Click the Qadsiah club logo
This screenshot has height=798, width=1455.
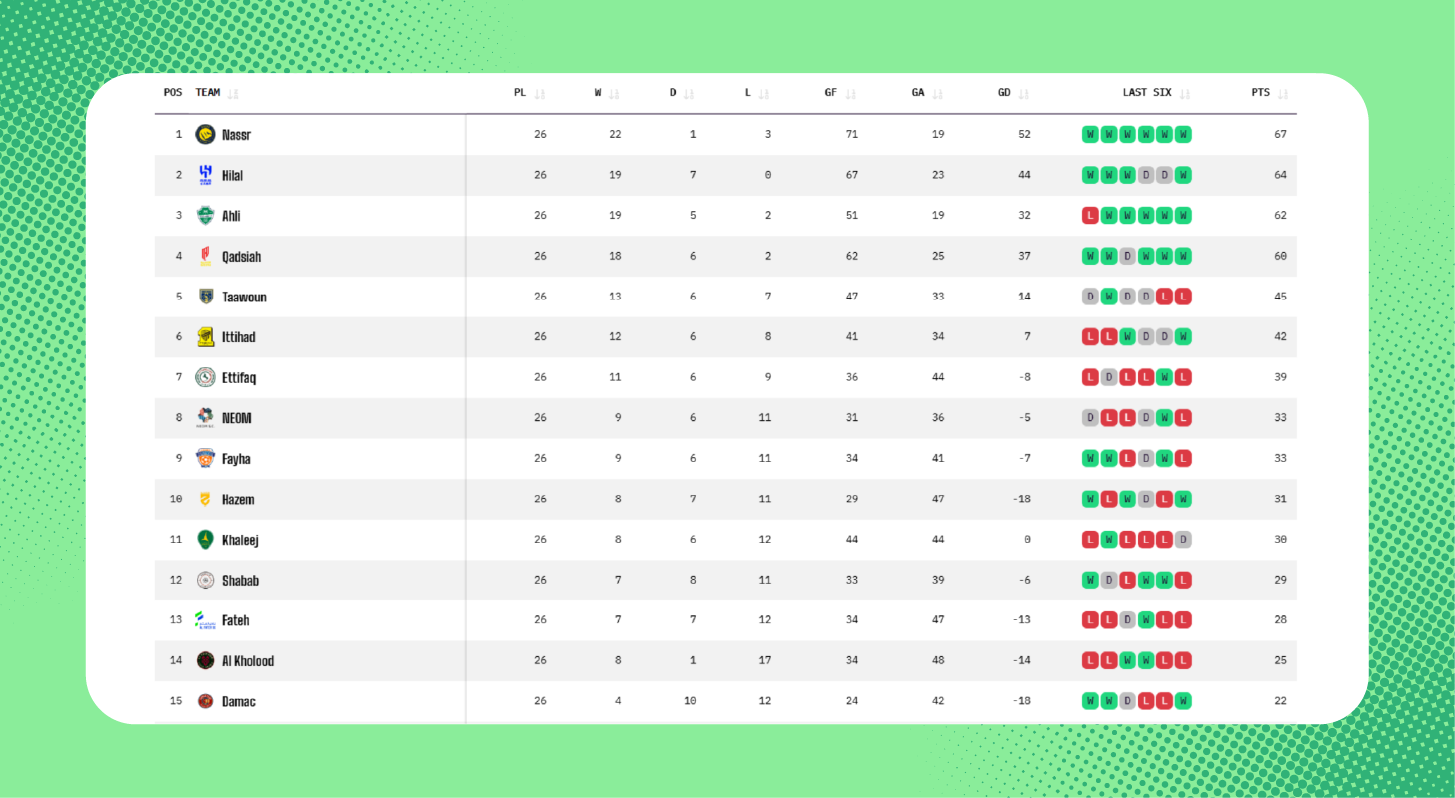[205, 256]
